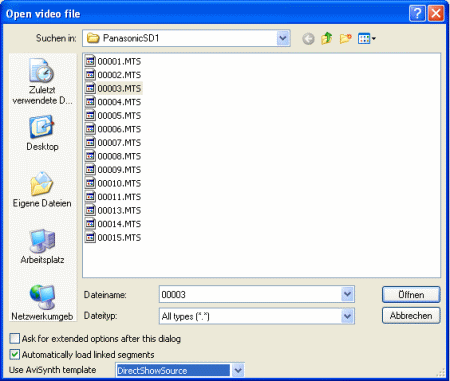Click the file icon of 00005.MTS
The width and height of the screenshot is (450, 381).
(x=90, y=115)
